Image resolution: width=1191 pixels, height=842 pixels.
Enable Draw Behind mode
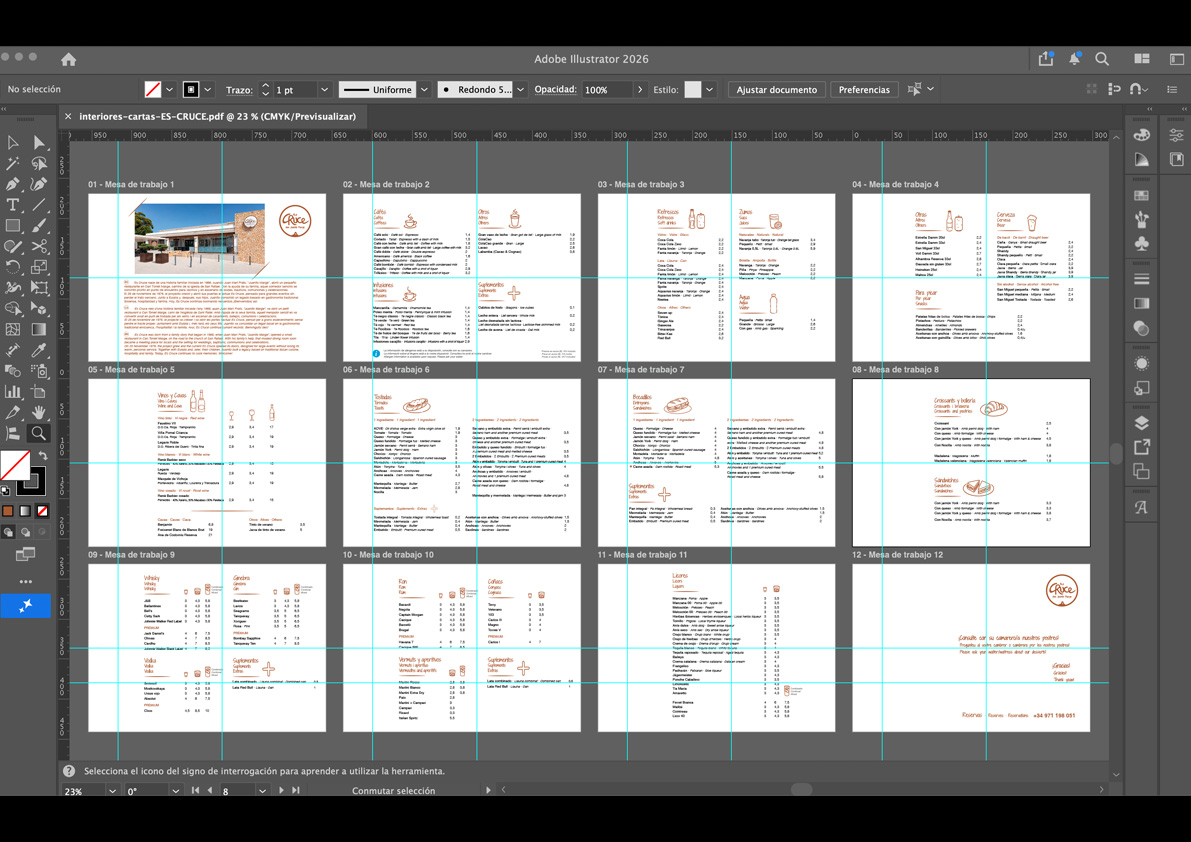25,532
